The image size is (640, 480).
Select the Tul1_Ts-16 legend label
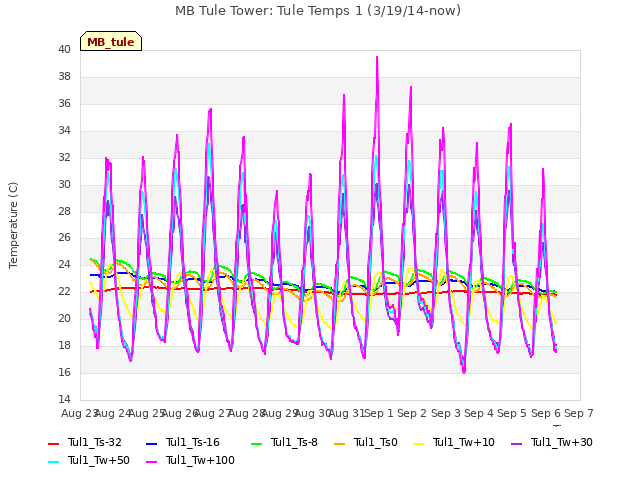193,442
